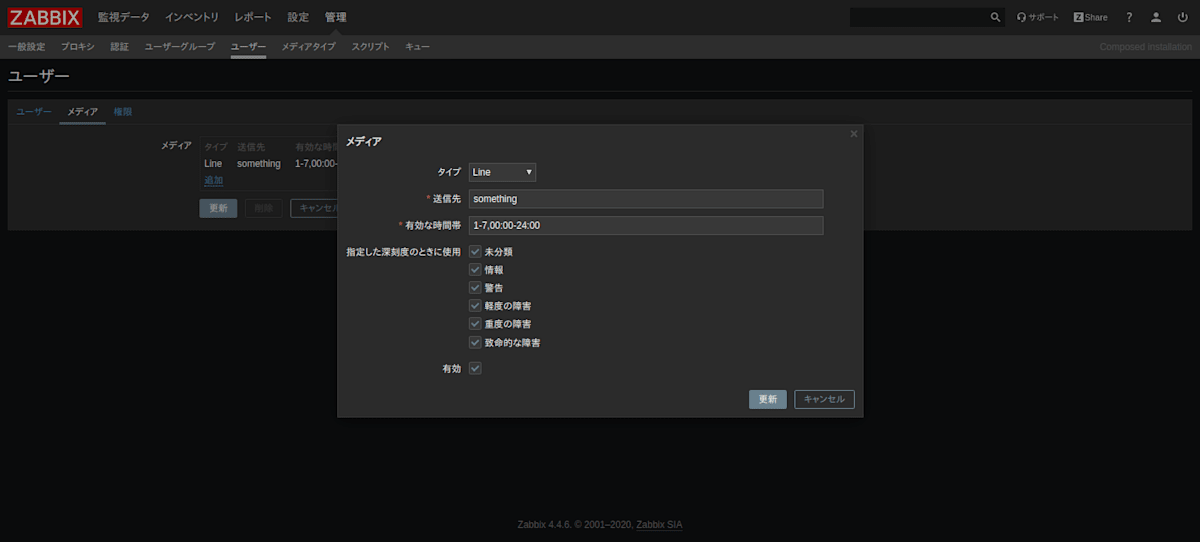Go to メディアタイプ submenu

tap(308, 47)
